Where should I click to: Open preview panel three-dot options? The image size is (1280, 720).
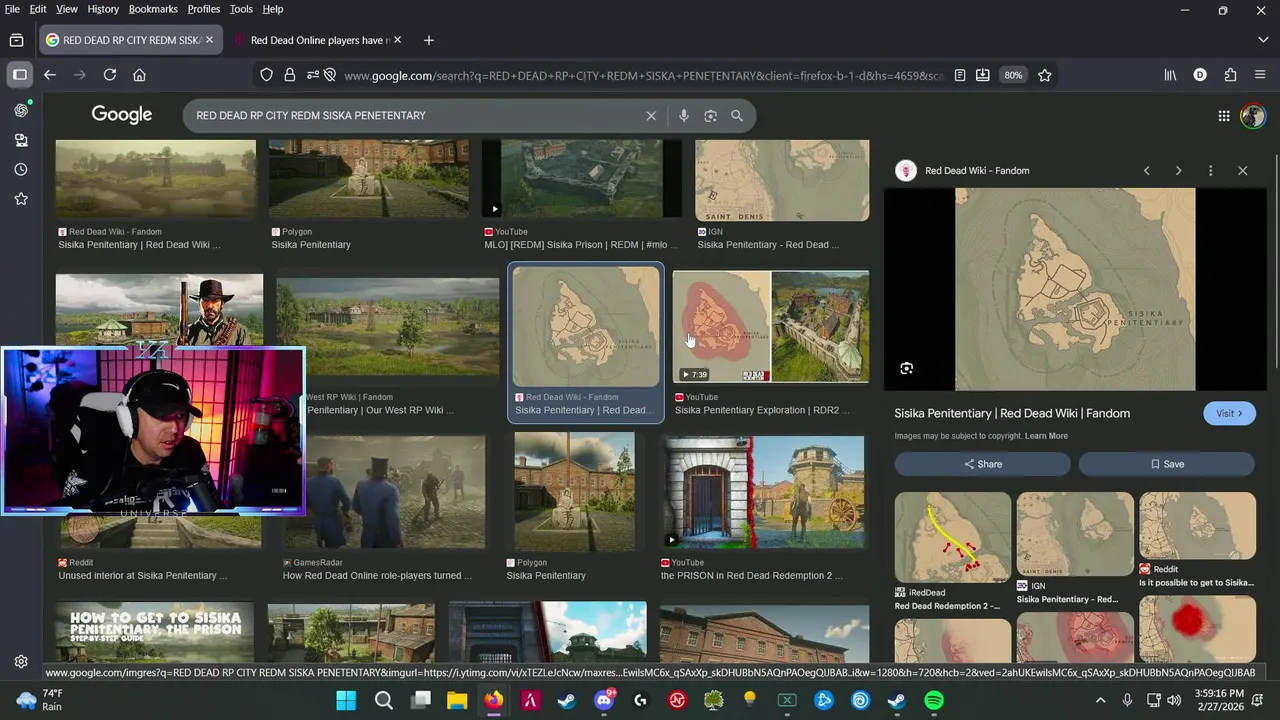(1210, 171)
